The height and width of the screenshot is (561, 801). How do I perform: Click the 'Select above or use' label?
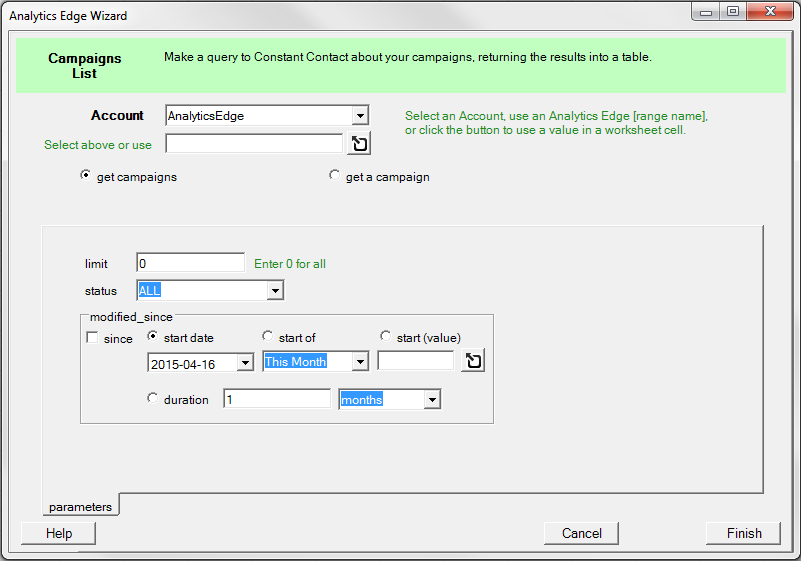pyautogui.click(x=98, y=145)
